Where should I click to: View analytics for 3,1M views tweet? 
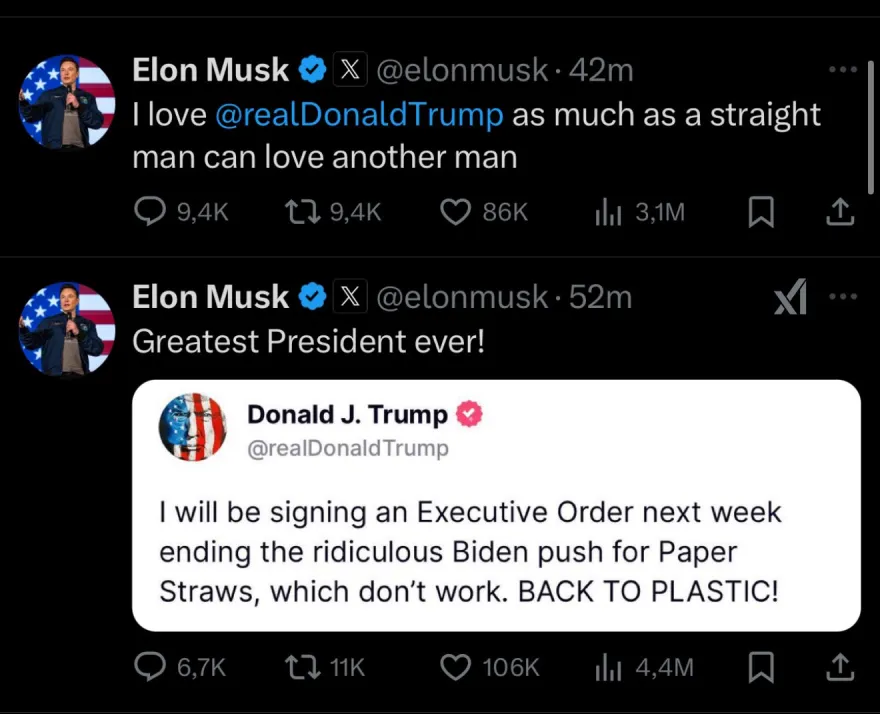[608, 211]
